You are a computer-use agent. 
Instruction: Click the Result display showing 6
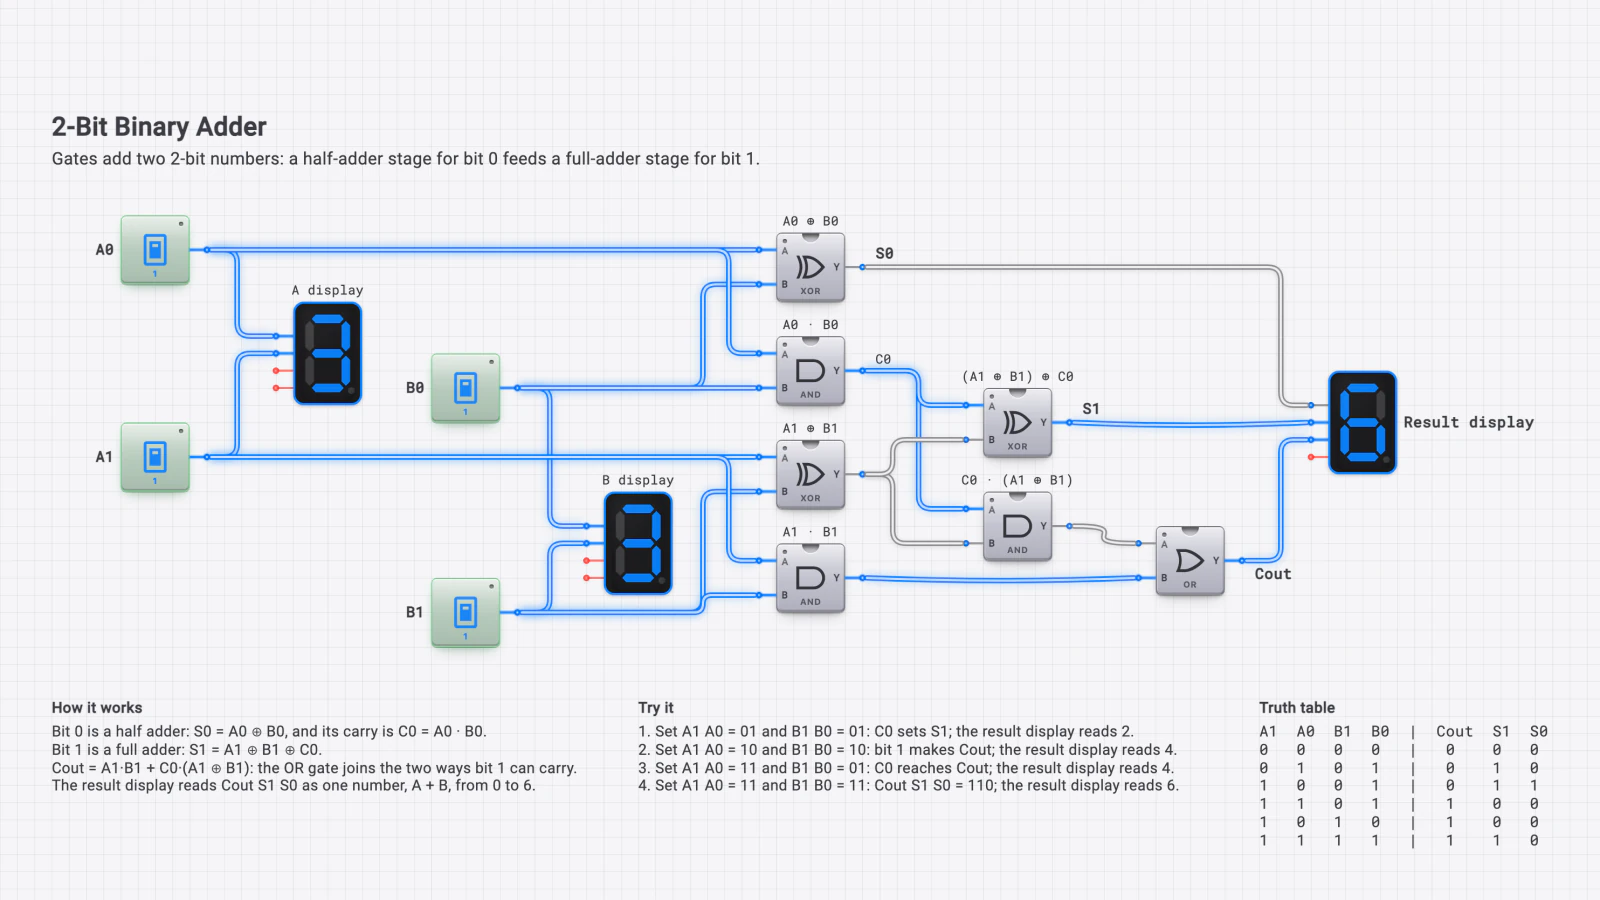pyautogui.click(x=1362, y=423)
